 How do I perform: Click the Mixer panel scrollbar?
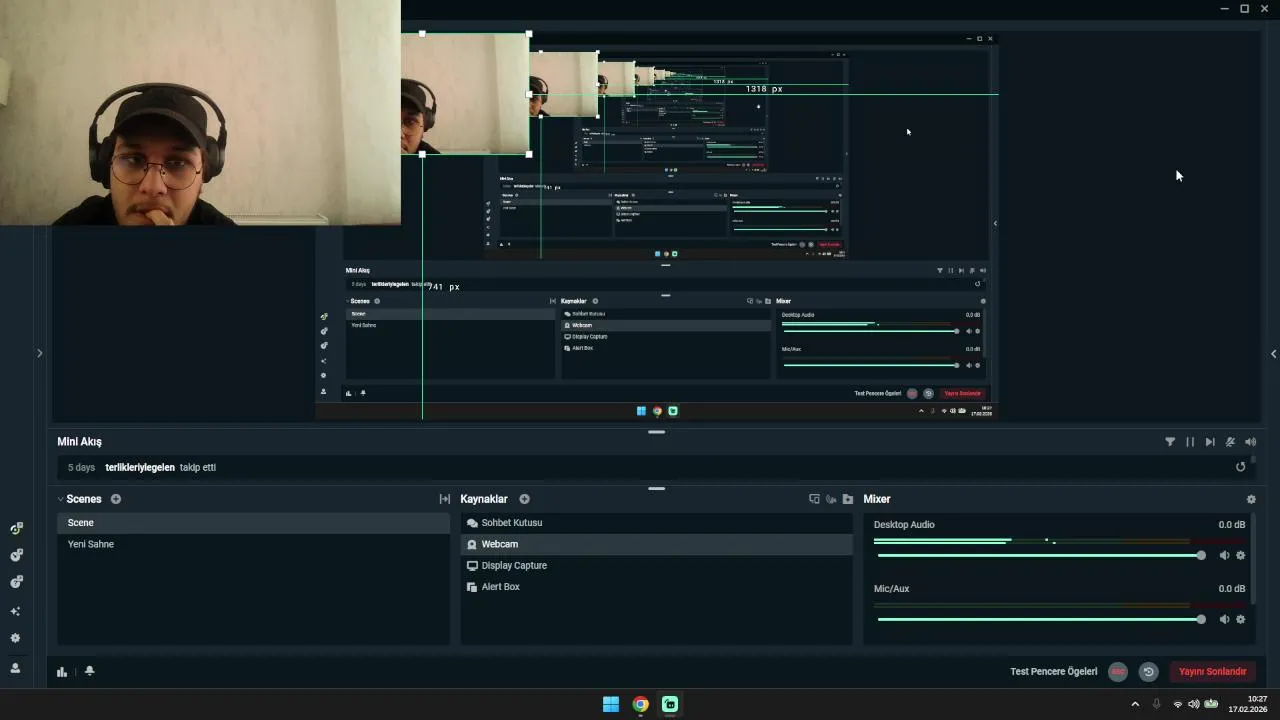1253,558
